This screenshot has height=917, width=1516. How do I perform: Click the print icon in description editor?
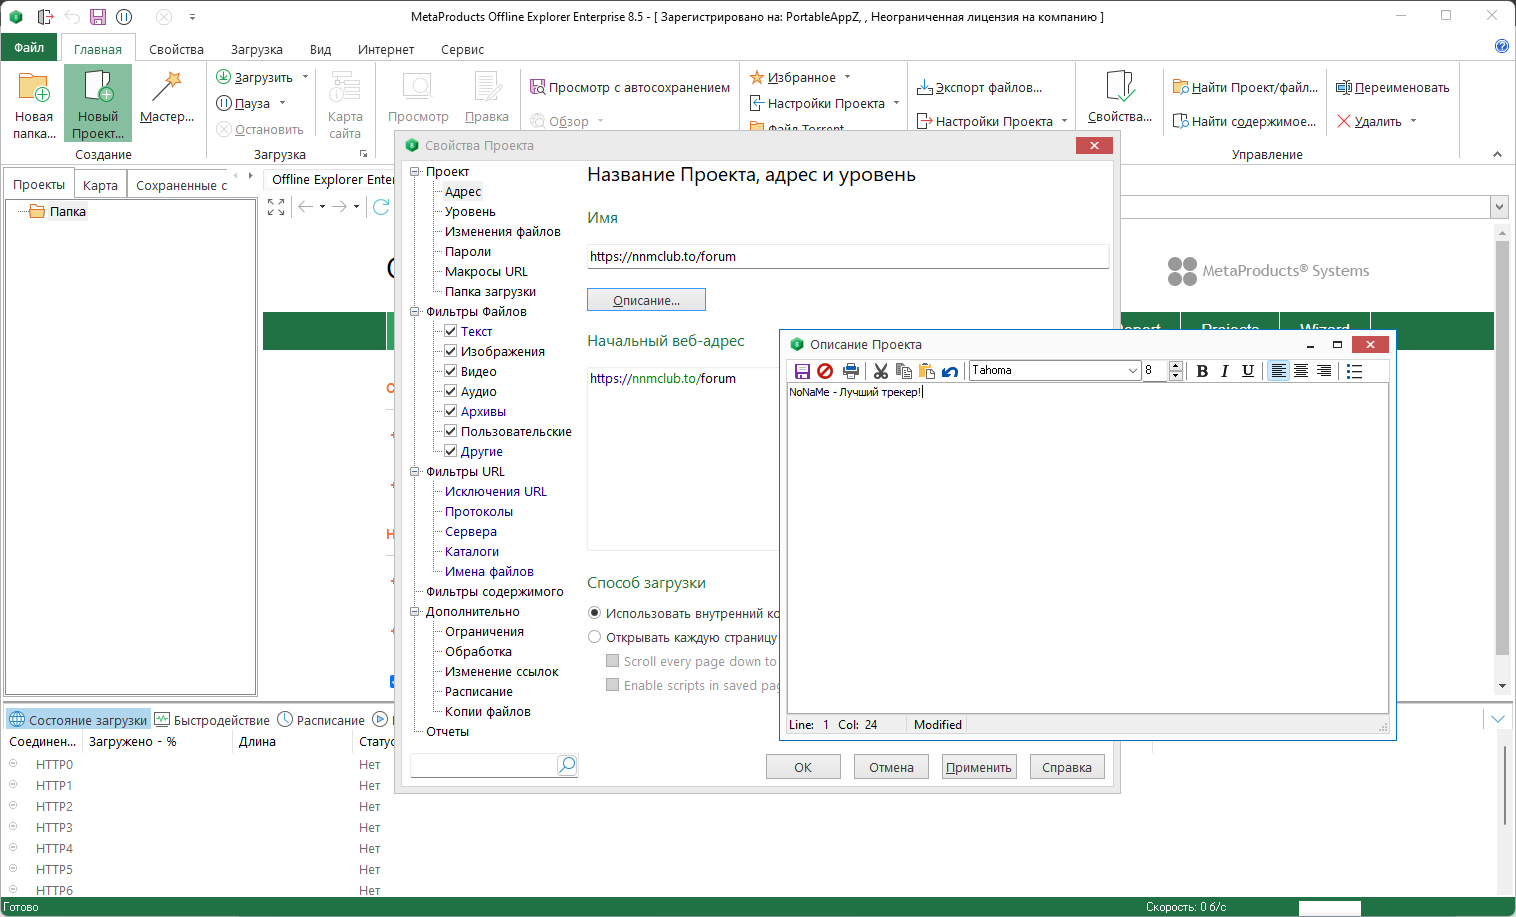point(851,371)
